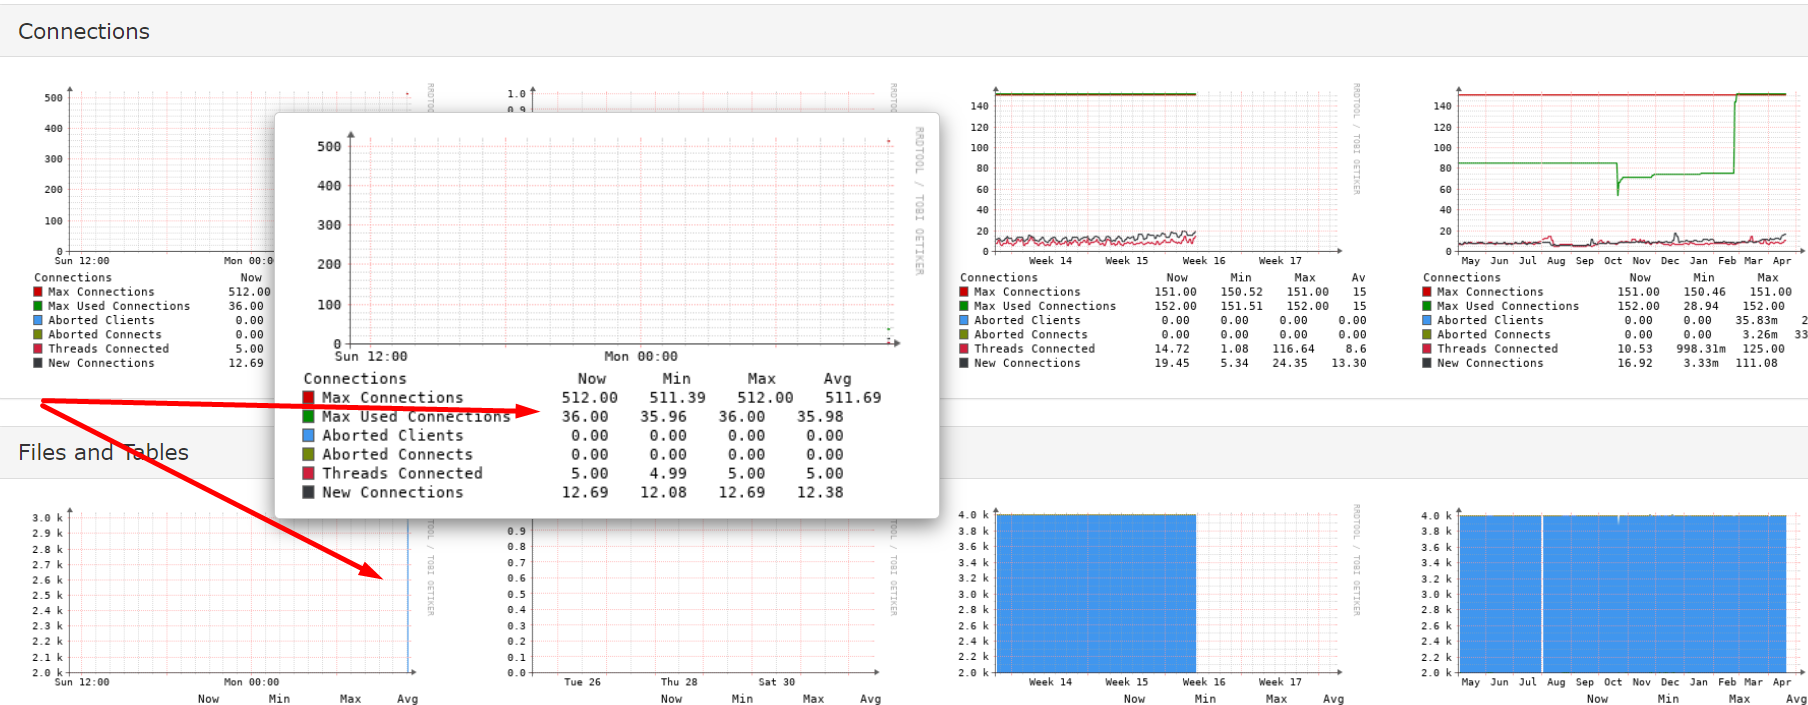The width and height of the screenshot is (1808, 705).
Task: Open the weekly Connections graph showing Week 14–17
Action: click(1162, 227)
